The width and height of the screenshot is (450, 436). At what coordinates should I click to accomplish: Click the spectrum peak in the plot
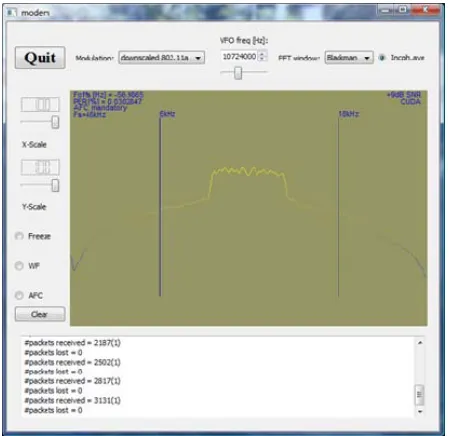(x=248, y=171)
